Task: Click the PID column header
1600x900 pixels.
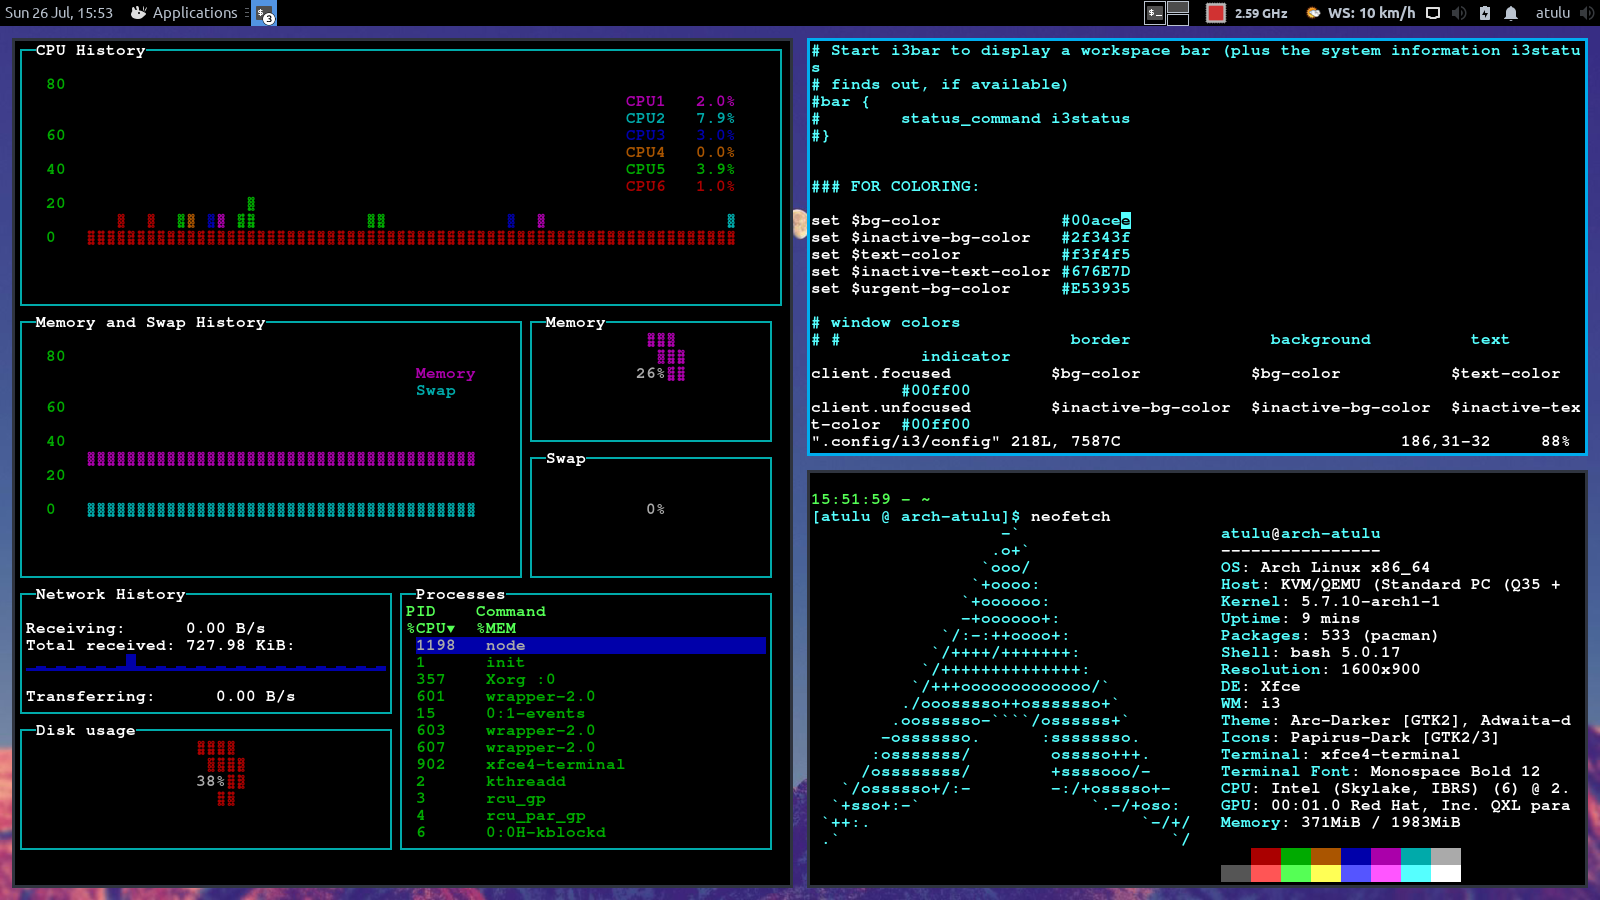Action: 421,612
